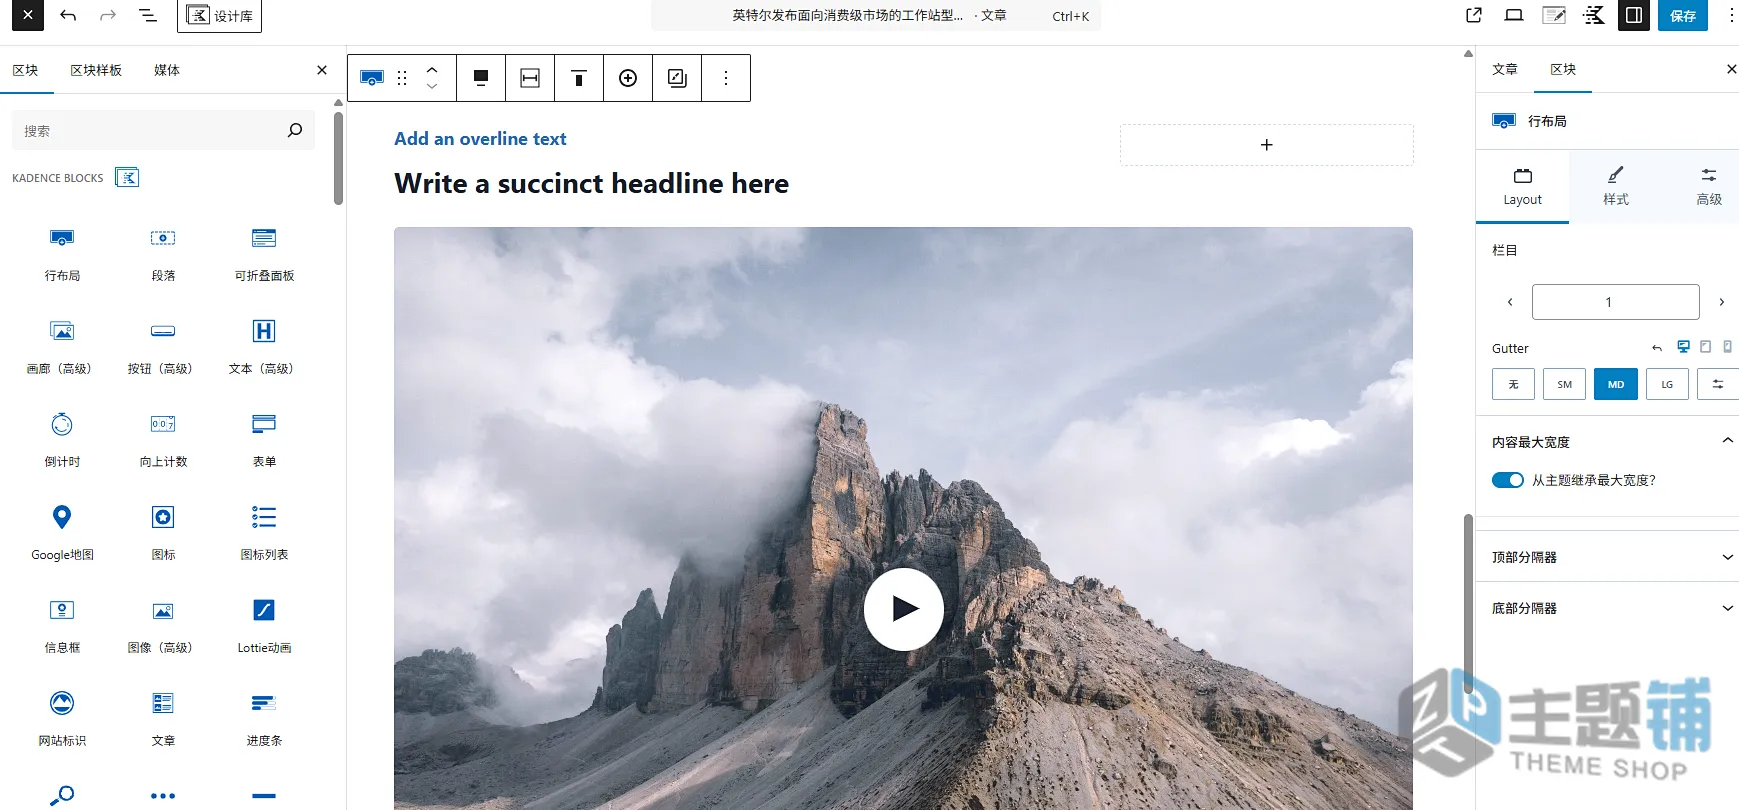
Task: Open the 样式 style settings tab
Action: click(1616, 186)
